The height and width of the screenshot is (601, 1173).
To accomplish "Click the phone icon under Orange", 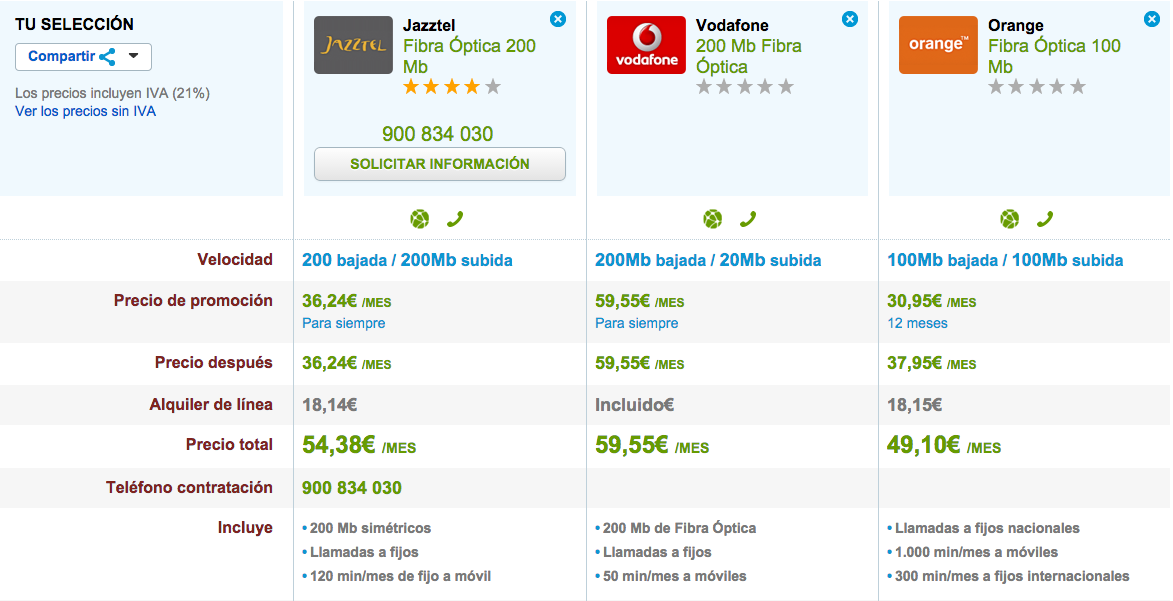I will click(1045, 219).
